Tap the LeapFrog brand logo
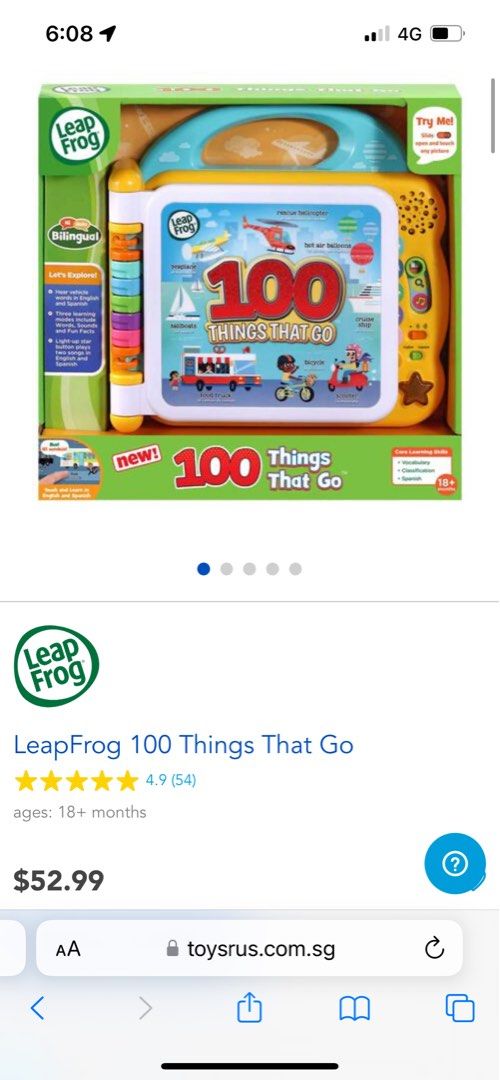The width and height of the screenshot is (500, 1080). click(x=56, y=666)
